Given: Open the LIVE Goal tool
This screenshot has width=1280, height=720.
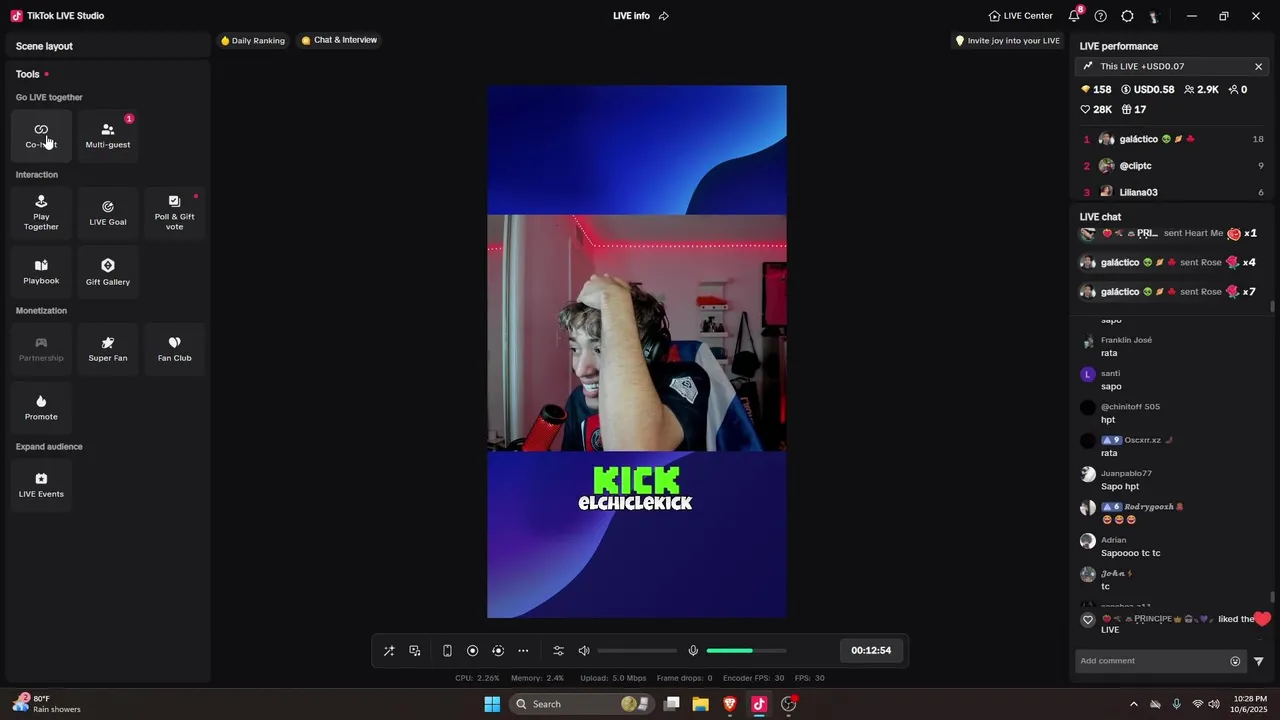Looking at the screenshot, I should point(108,213).
